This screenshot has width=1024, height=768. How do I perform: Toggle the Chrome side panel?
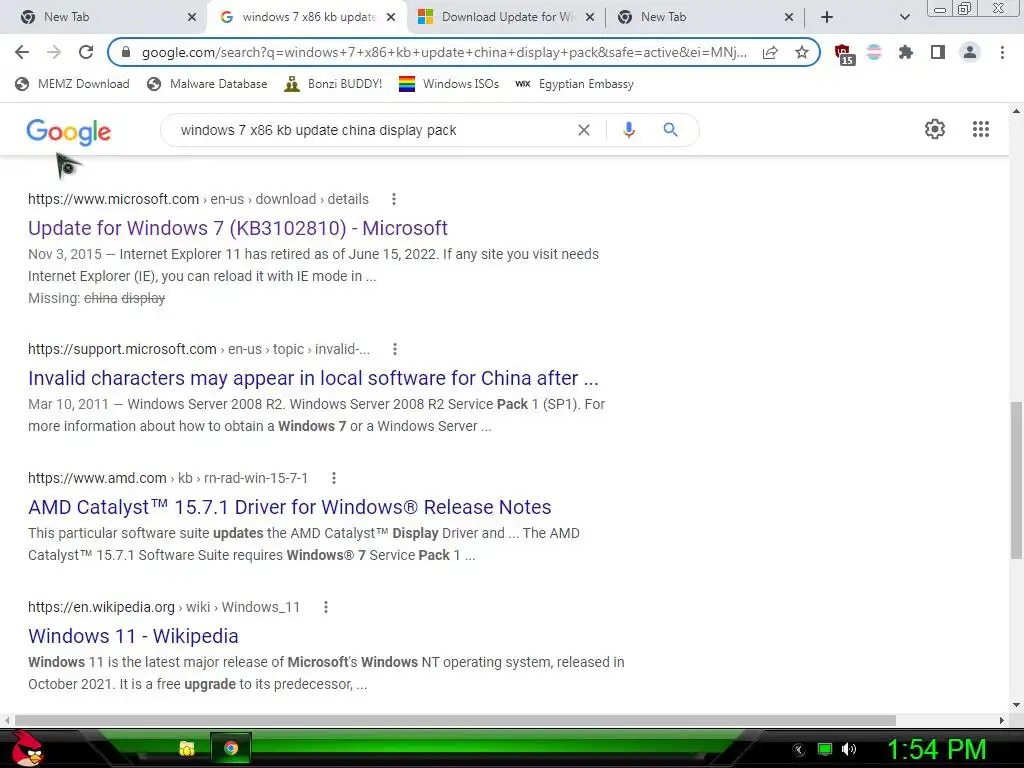coord(938,52)
